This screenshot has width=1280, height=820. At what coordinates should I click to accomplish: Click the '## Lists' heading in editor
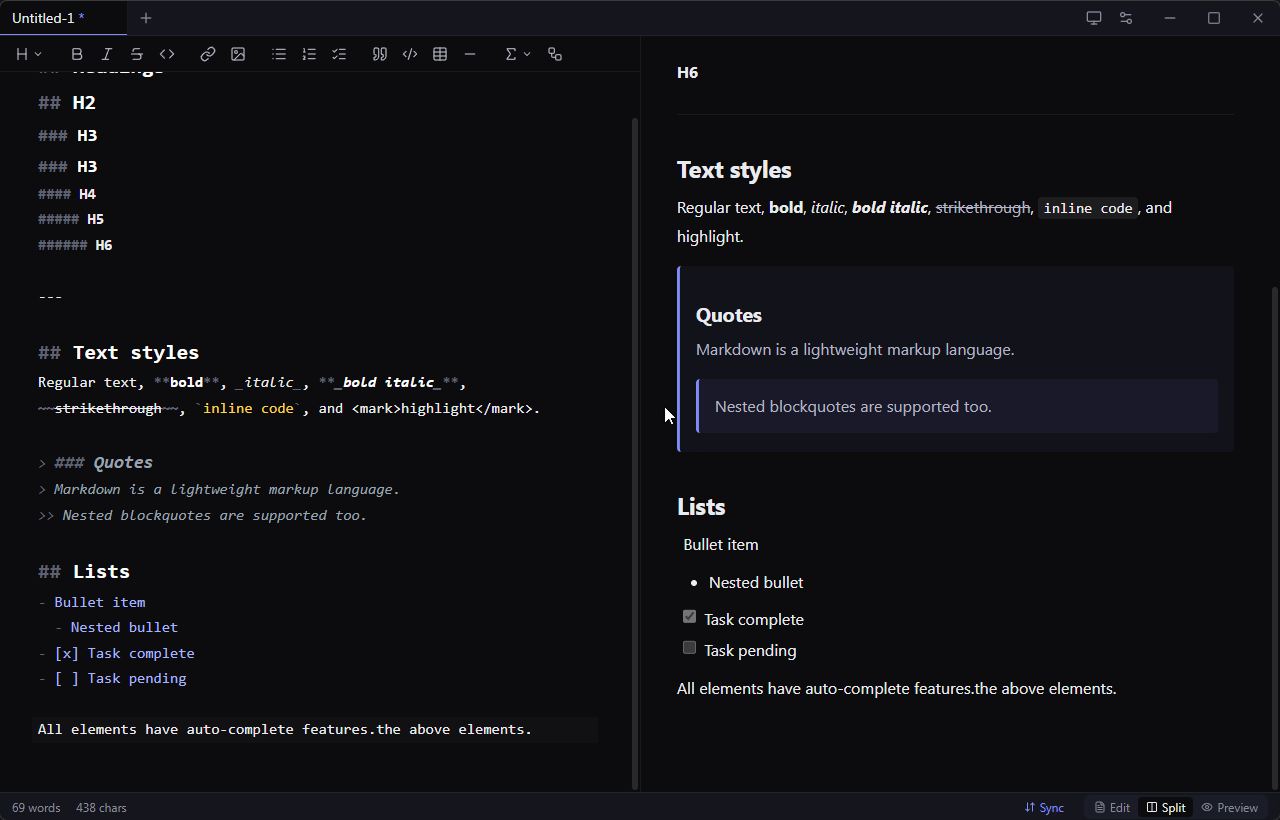pos(84,571)
